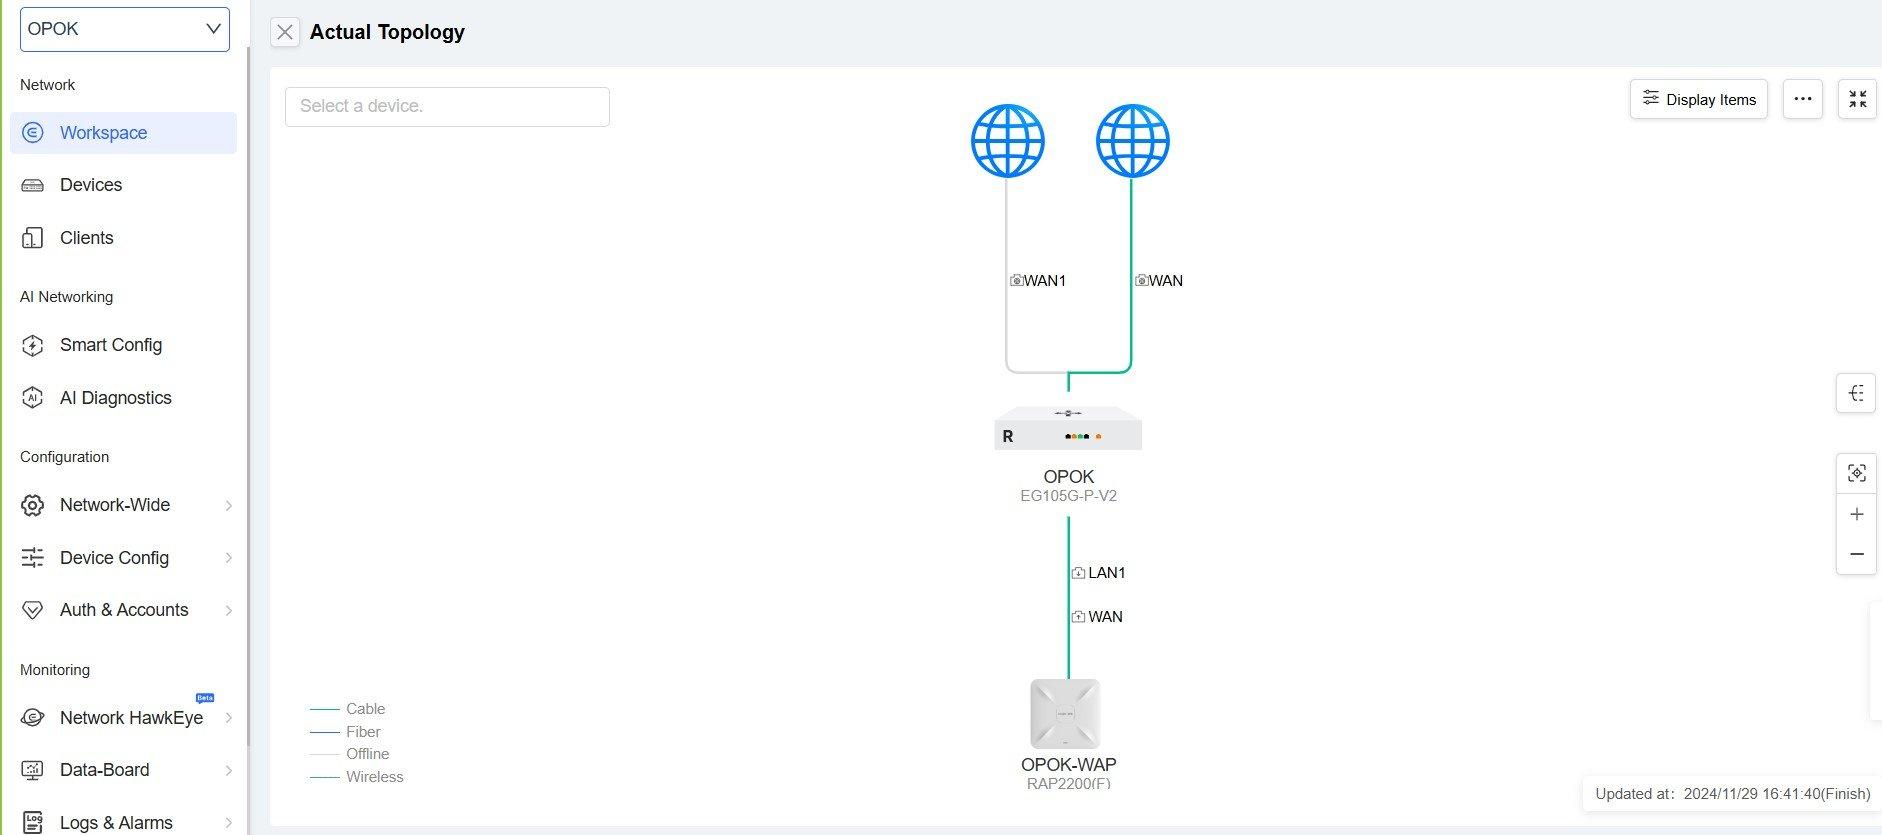Toggle the topology layout tree icon

pyautogui.click(x=1857, y=393)
